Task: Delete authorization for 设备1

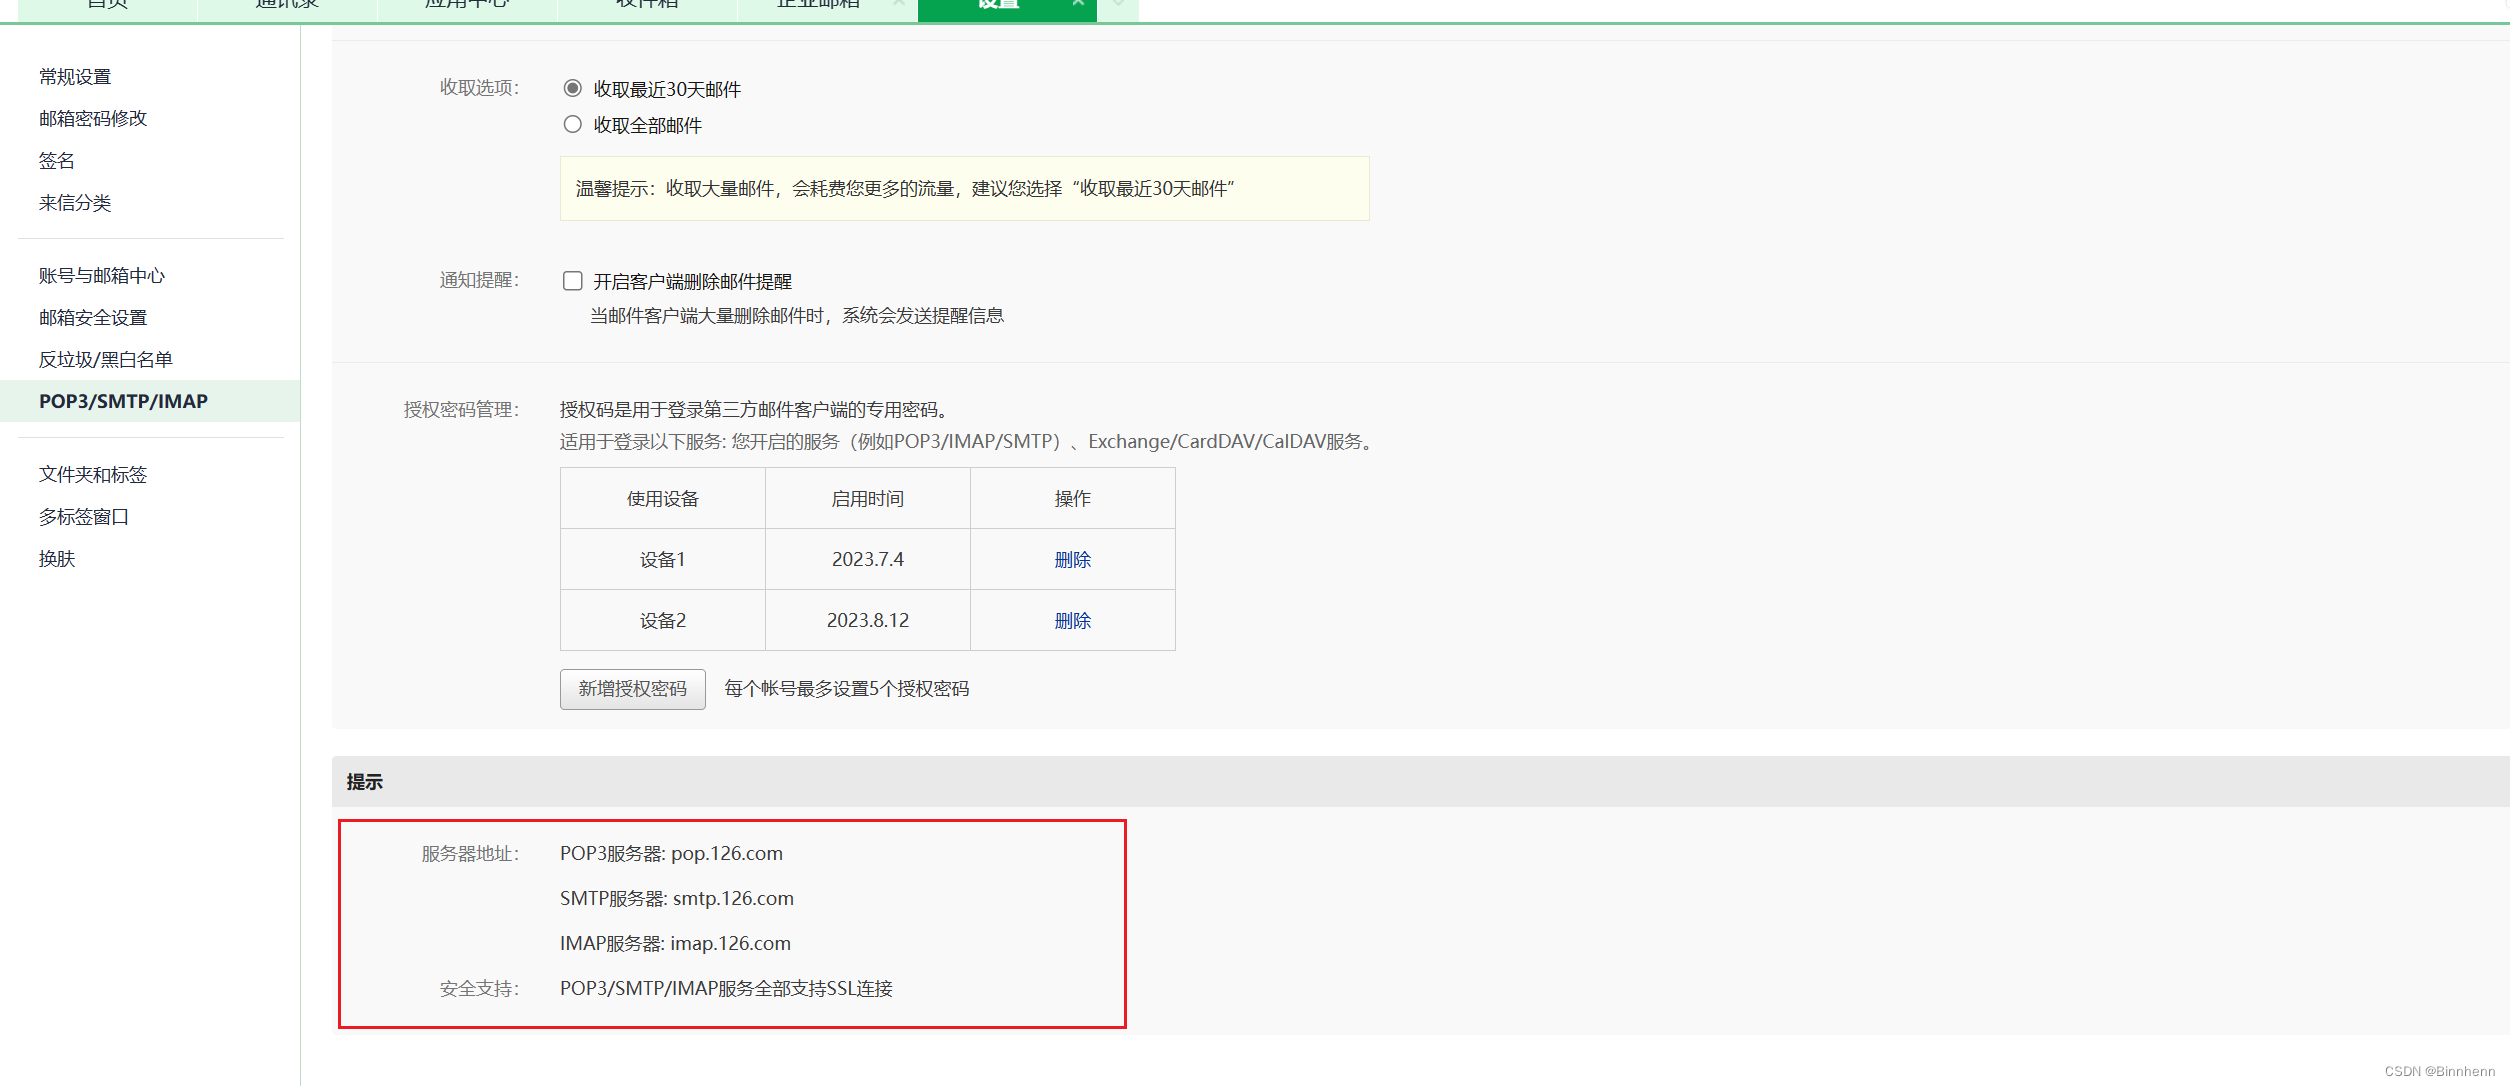Action: (1072, 560)
